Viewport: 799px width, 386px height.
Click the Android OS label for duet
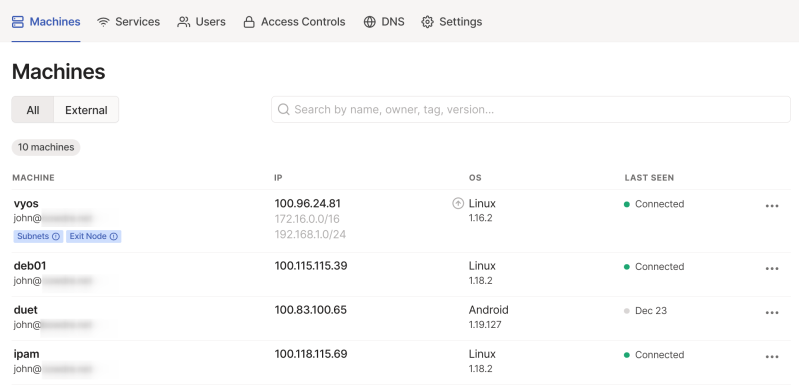click(489, 310)
